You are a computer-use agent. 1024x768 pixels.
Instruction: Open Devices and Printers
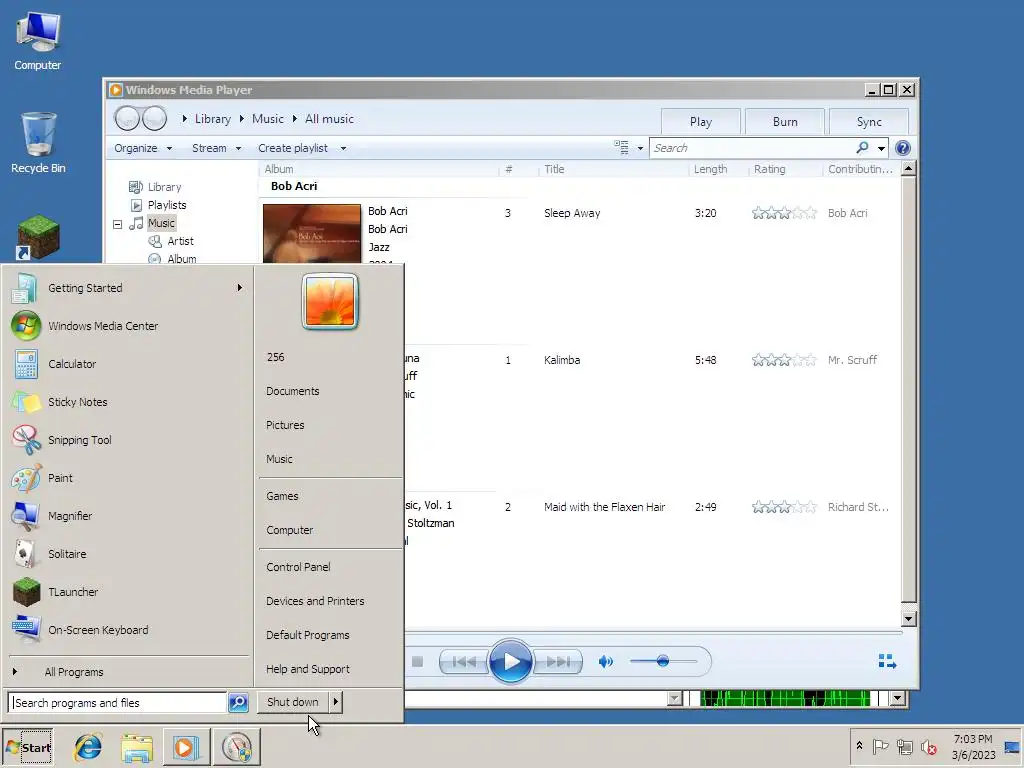click(x=315, y=601)
